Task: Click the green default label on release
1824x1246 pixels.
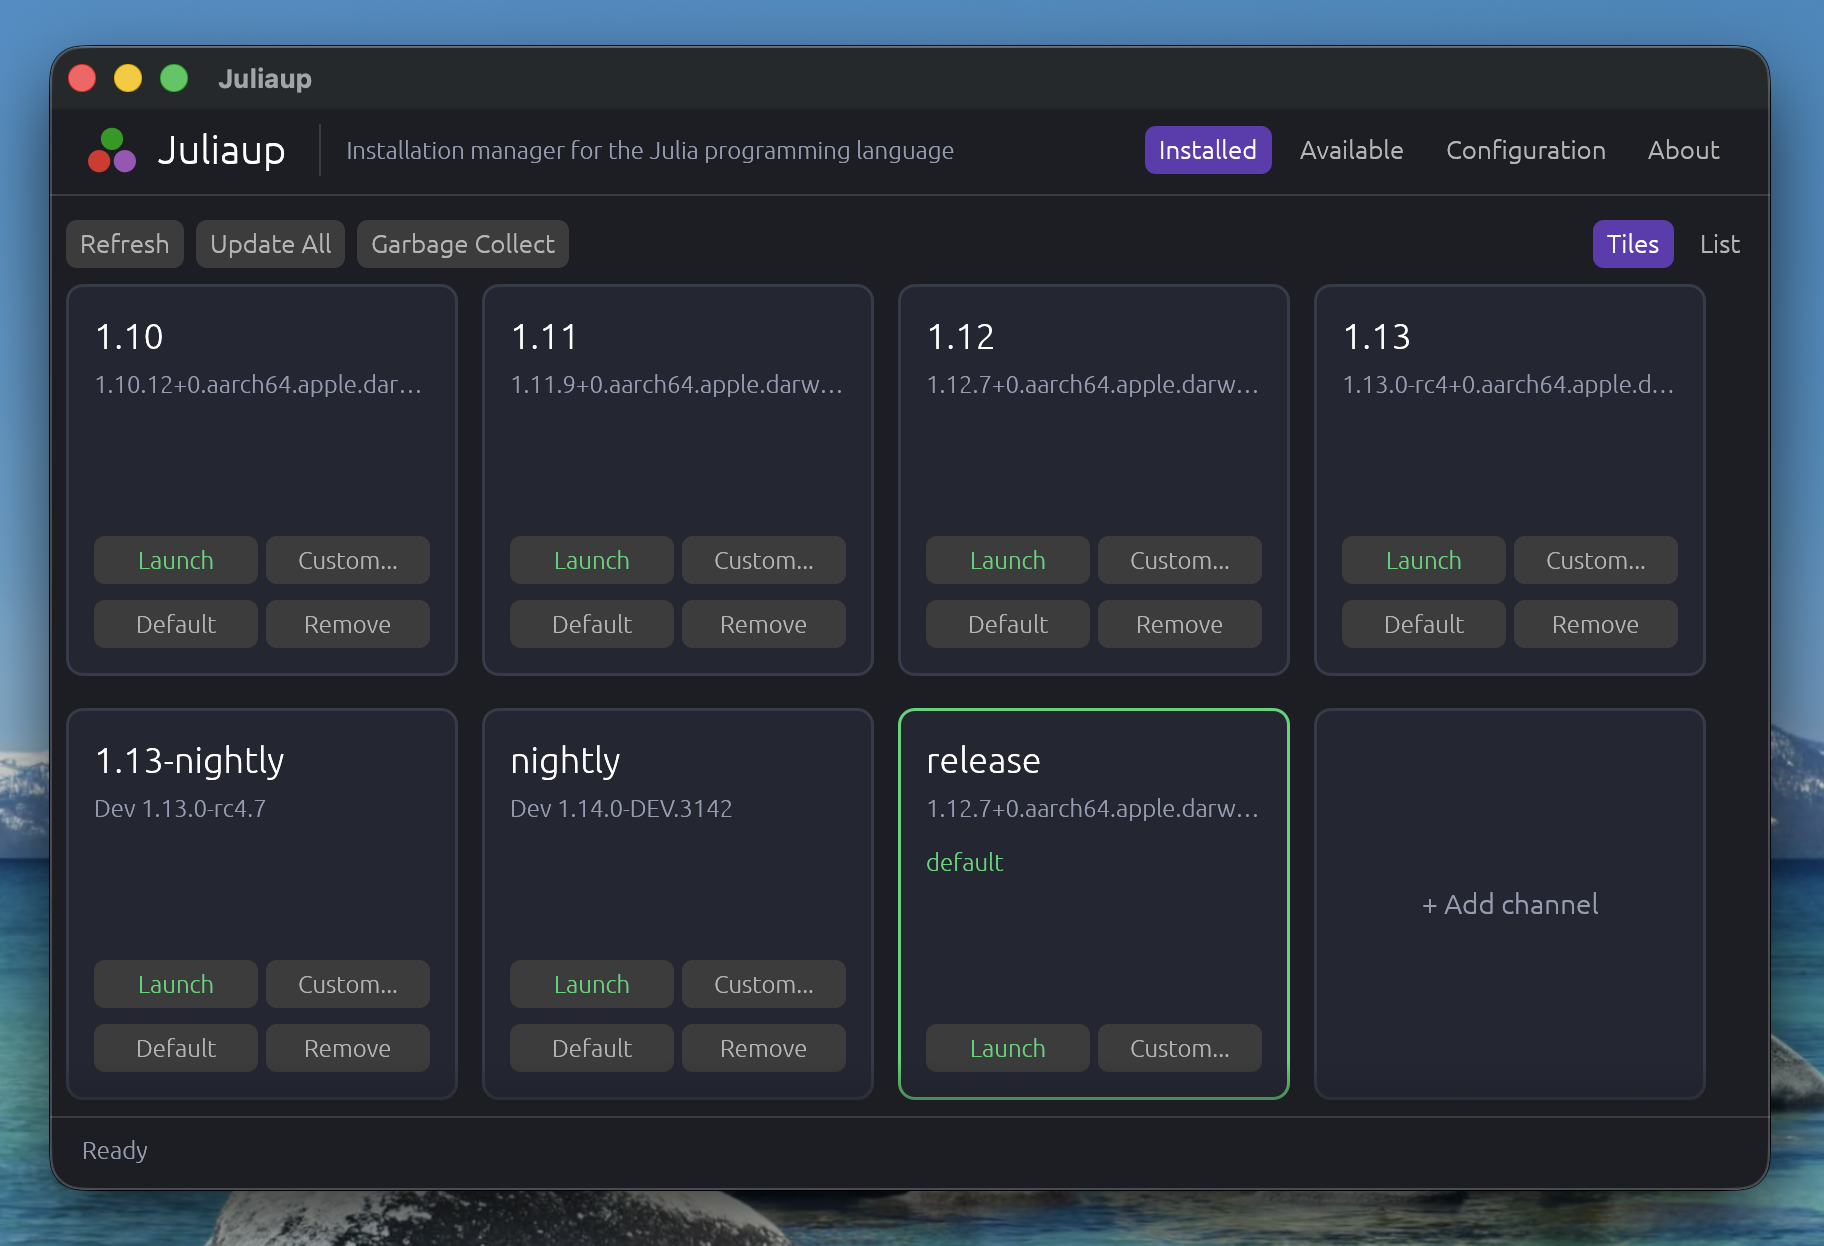Action: [964, 862]
